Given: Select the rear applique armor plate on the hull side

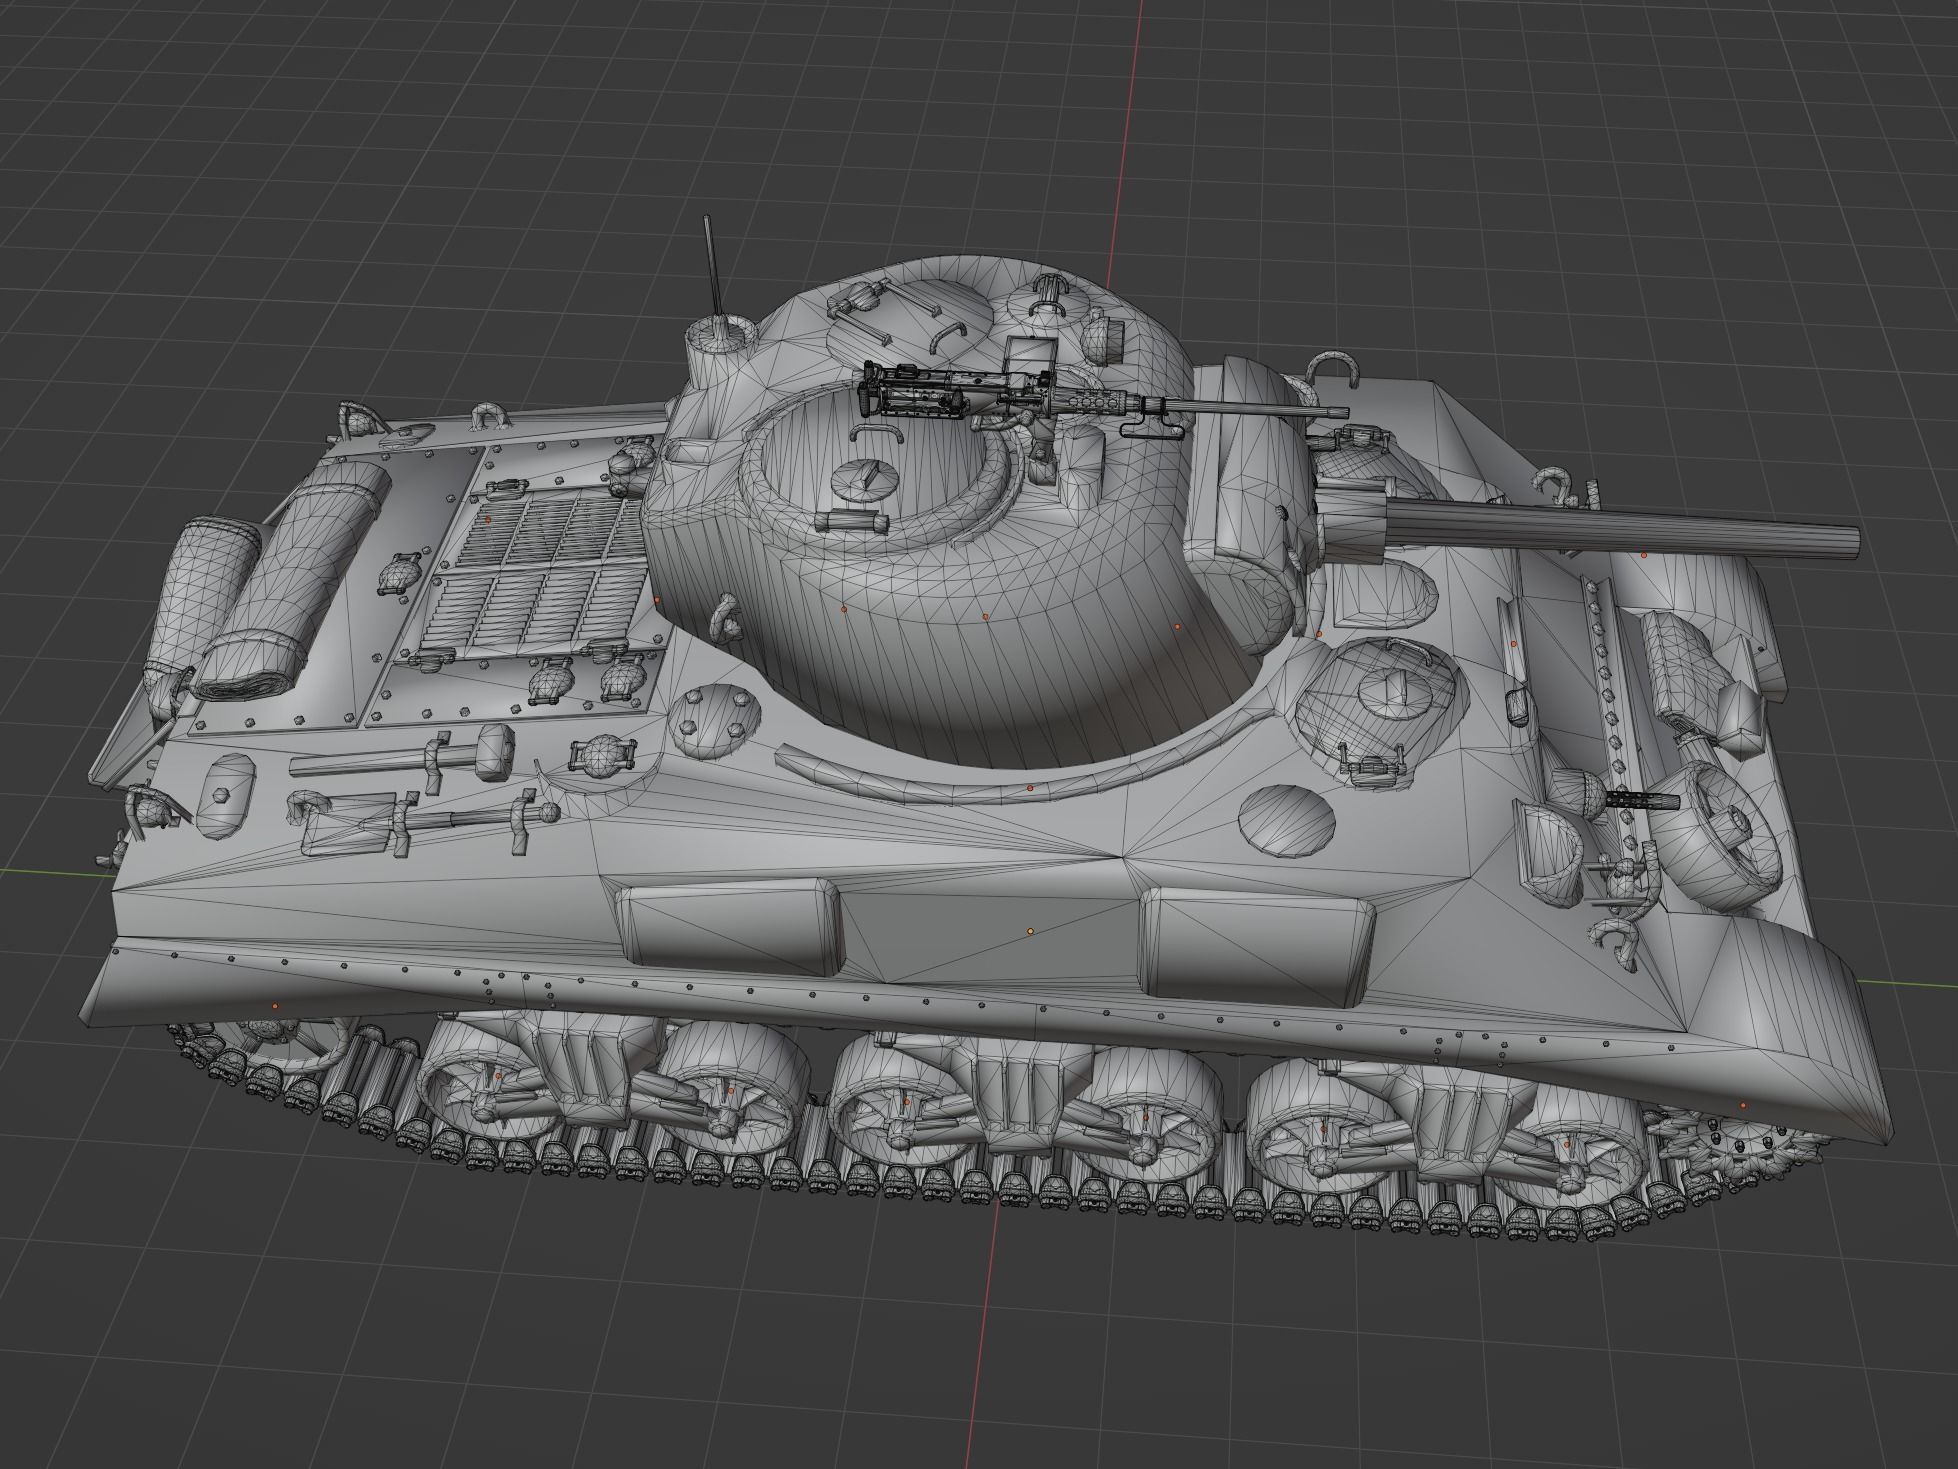Looking at the screenshot, I should pos(730,927).
